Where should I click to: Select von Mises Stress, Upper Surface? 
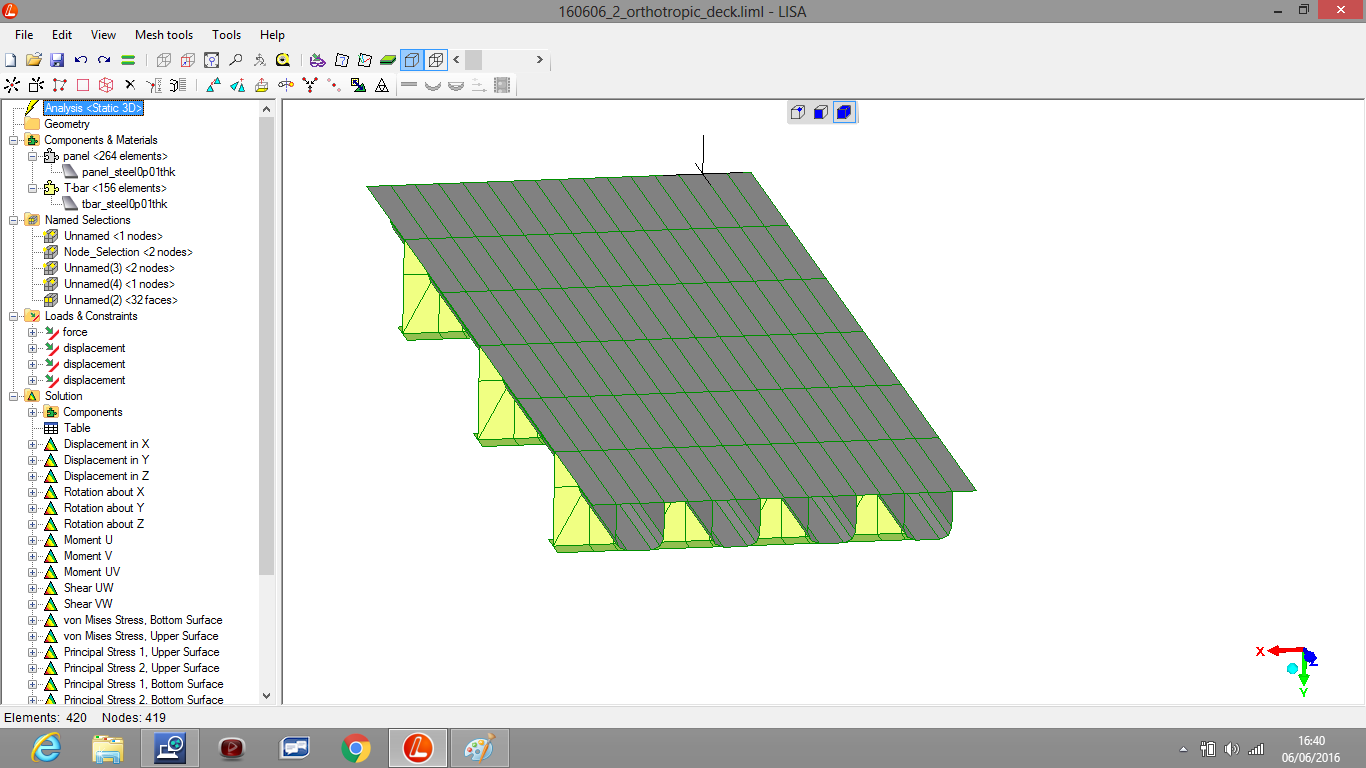(140, 636)
